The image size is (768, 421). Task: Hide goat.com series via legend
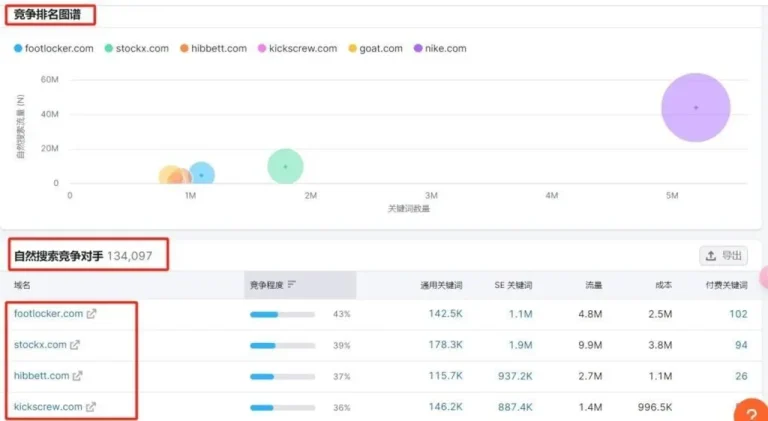click(374, 48)
